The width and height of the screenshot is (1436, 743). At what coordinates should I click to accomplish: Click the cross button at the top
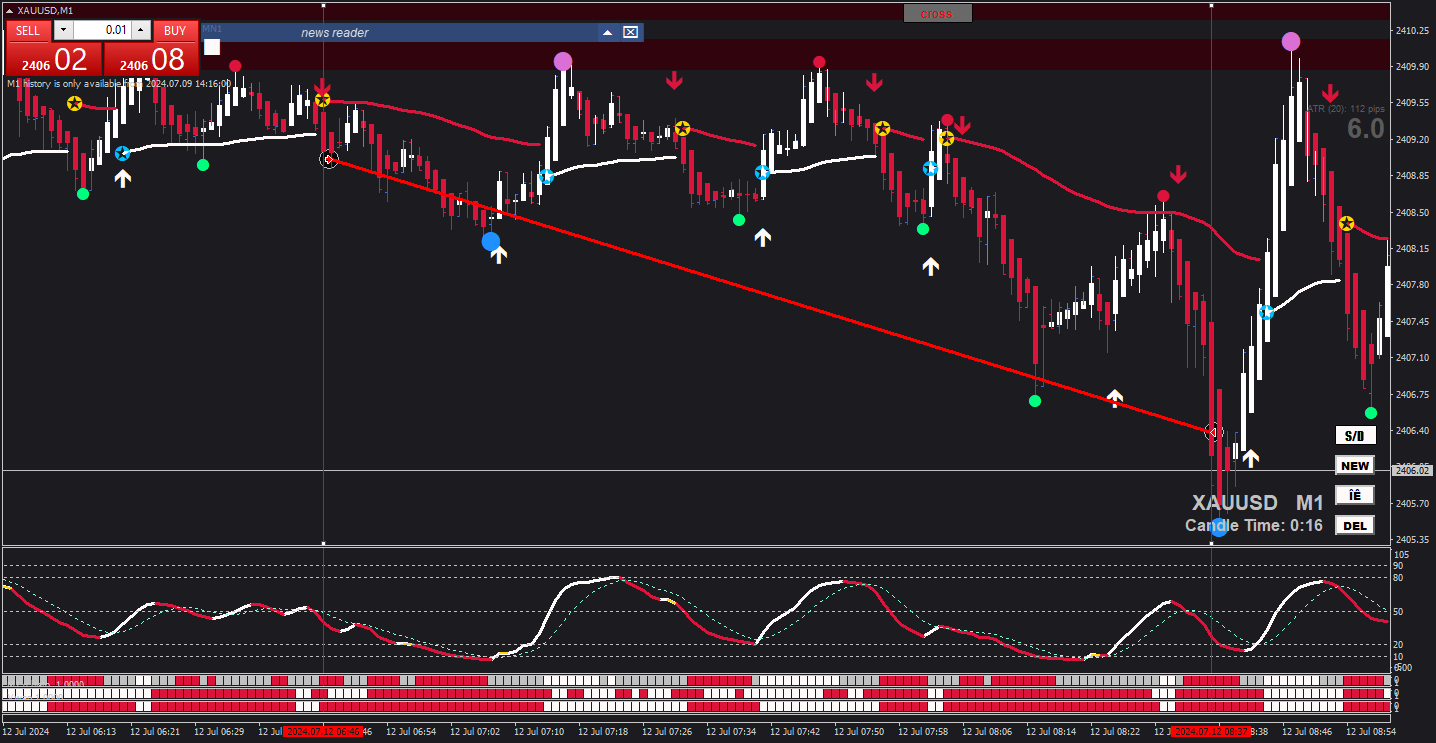[x=937, y=13]
